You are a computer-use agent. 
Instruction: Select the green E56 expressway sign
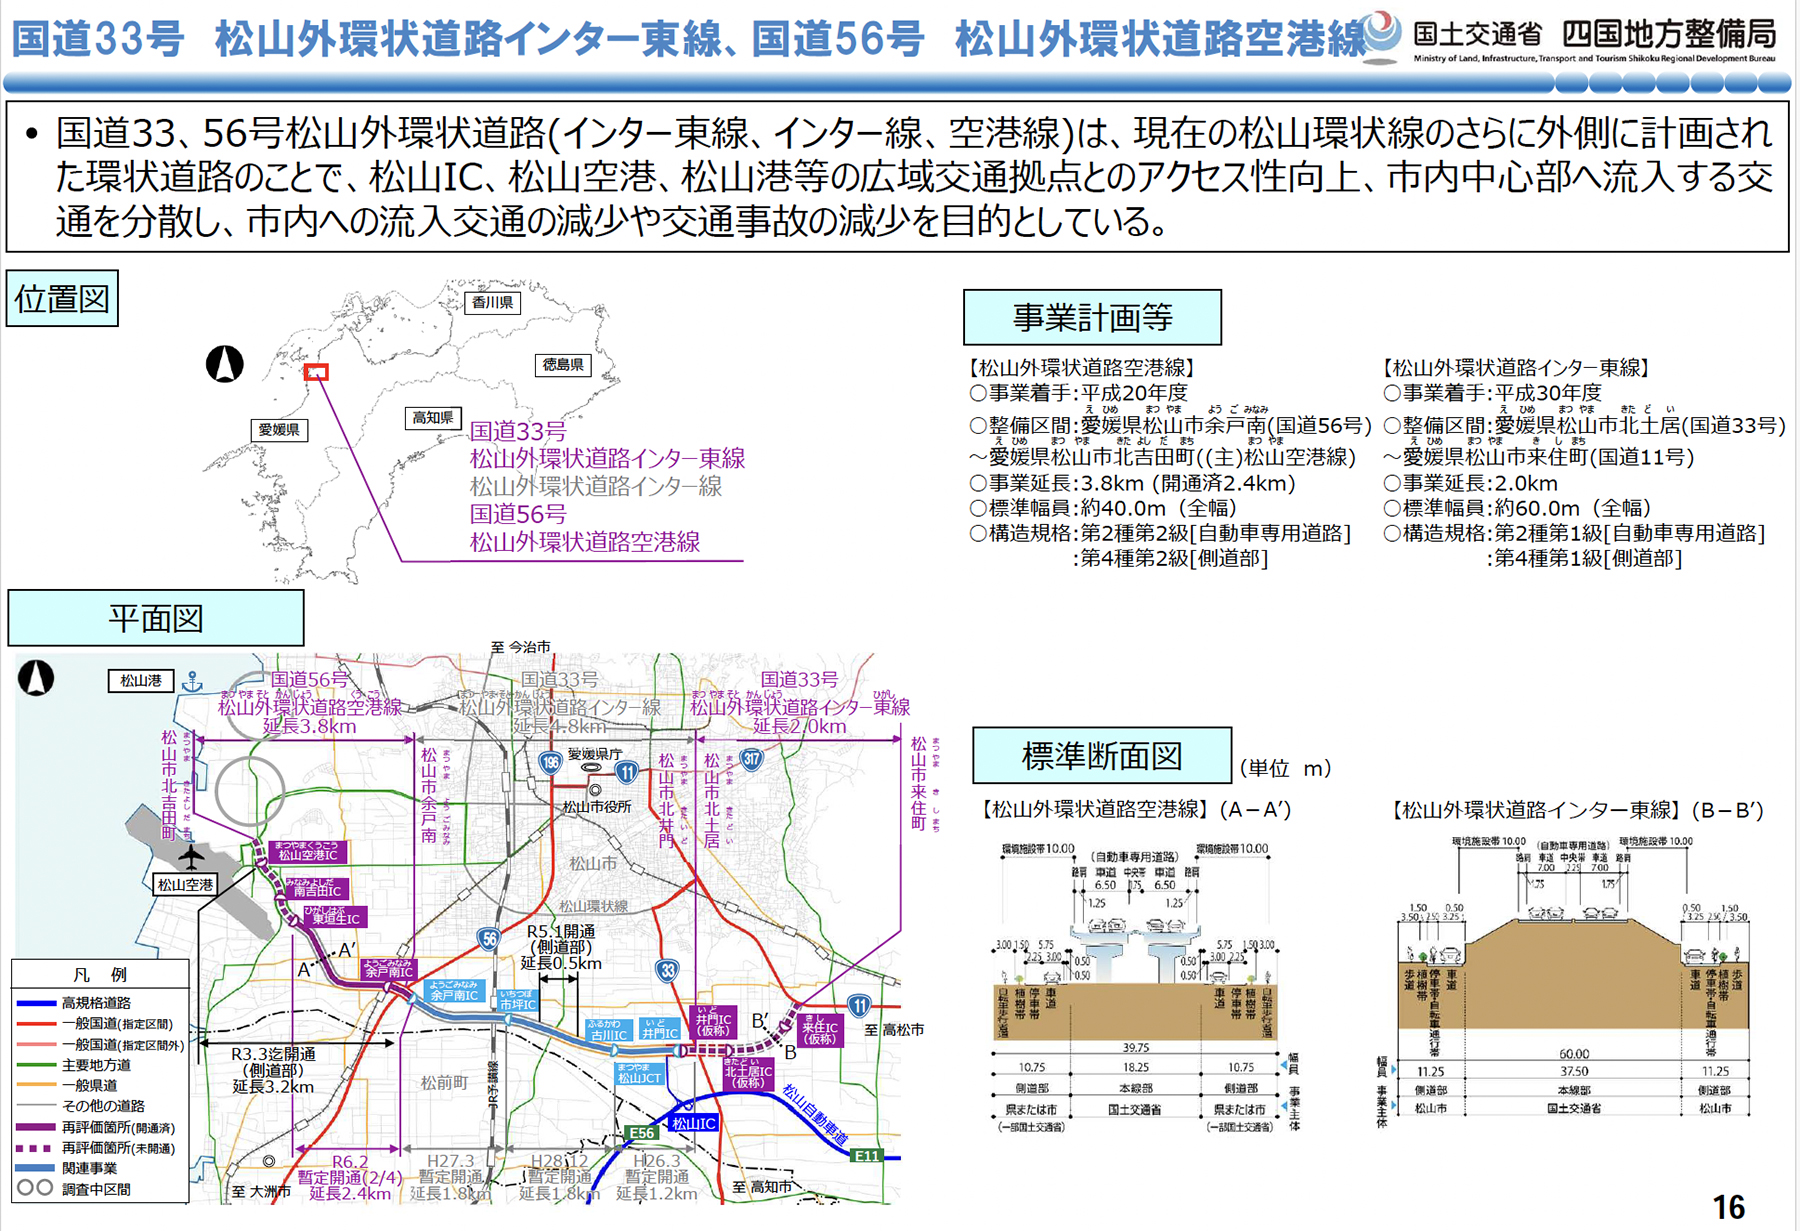click(x=641, y=1133)
